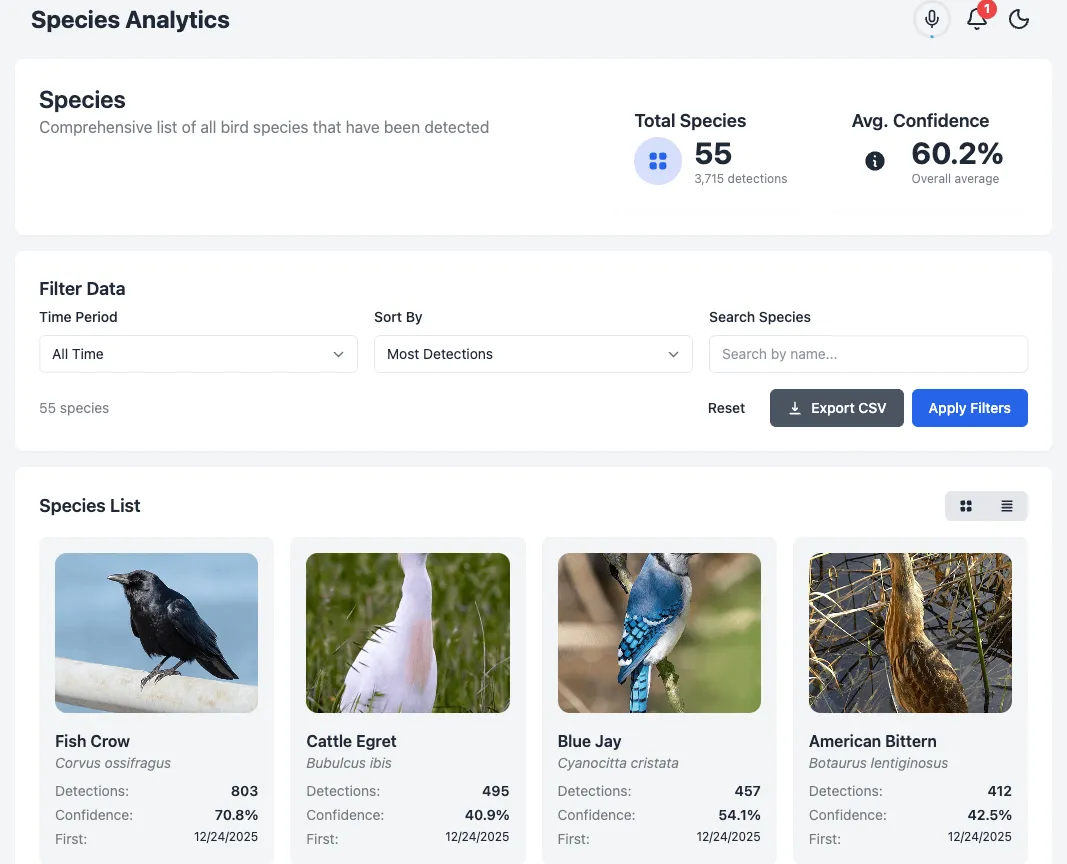Click the Search Species input field

tap(868, 354)
